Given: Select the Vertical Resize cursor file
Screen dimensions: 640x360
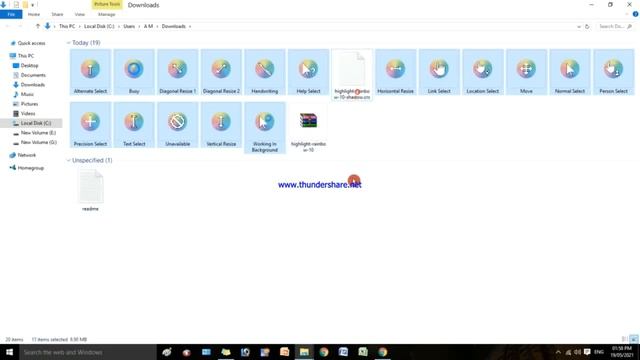Looking at the screenshot, I should (221, 125).
